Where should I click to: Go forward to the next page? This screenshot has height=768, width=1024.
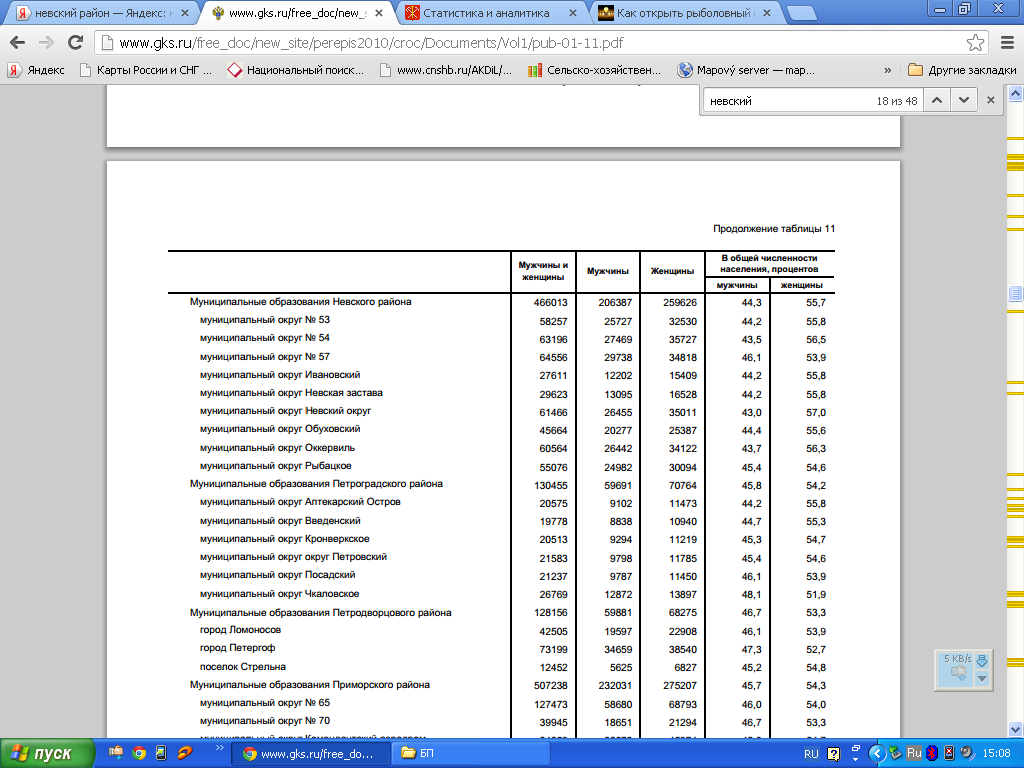coord(46,43)
